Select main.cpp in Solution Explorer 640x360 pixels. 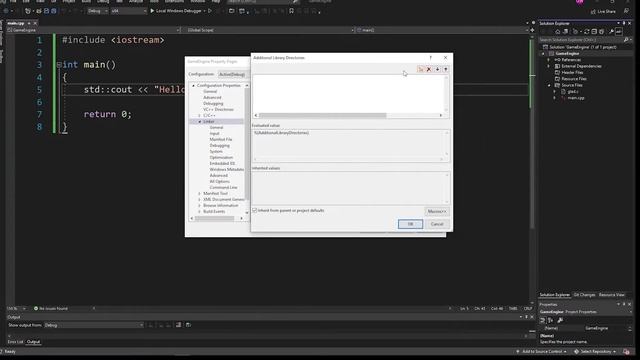tap(576, 98)
